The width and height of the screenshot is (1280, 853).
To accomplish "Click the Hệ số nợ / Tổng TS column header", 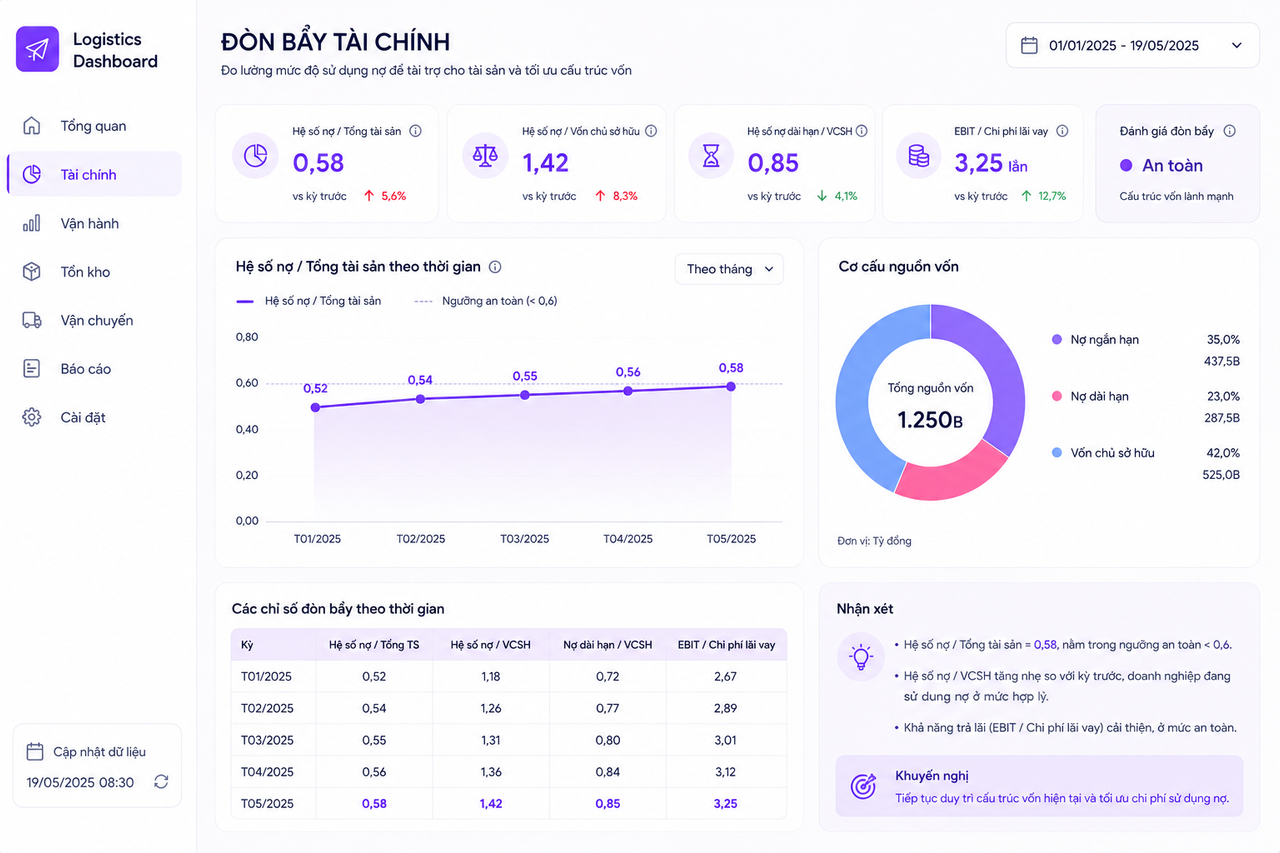I will [x=374, y=645].
